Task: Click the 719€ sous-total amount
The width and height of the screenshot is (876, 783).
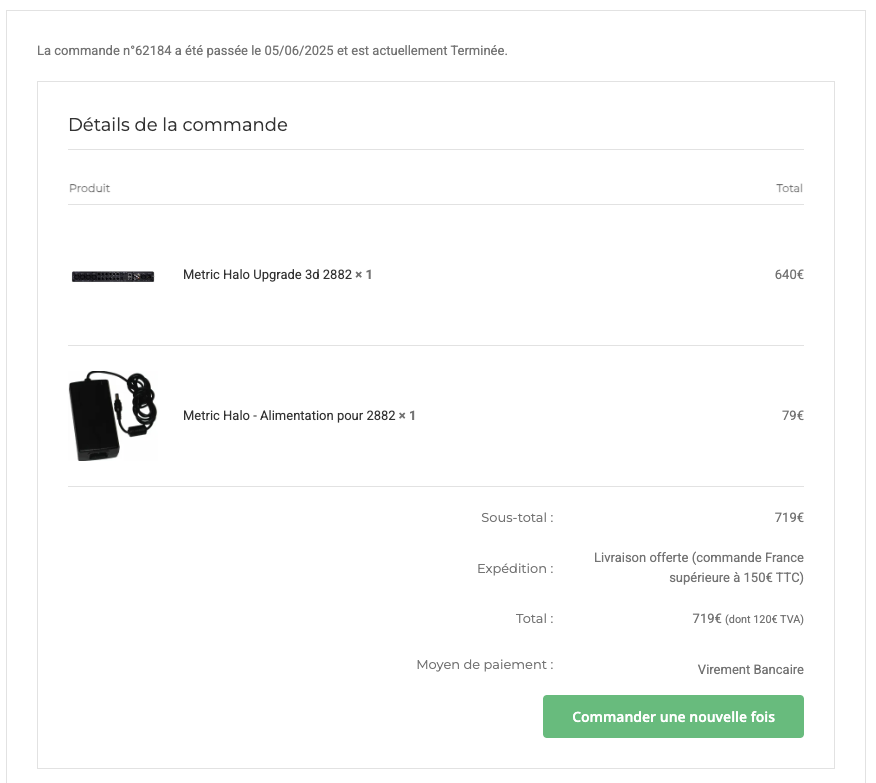Action: coord(789,518)
